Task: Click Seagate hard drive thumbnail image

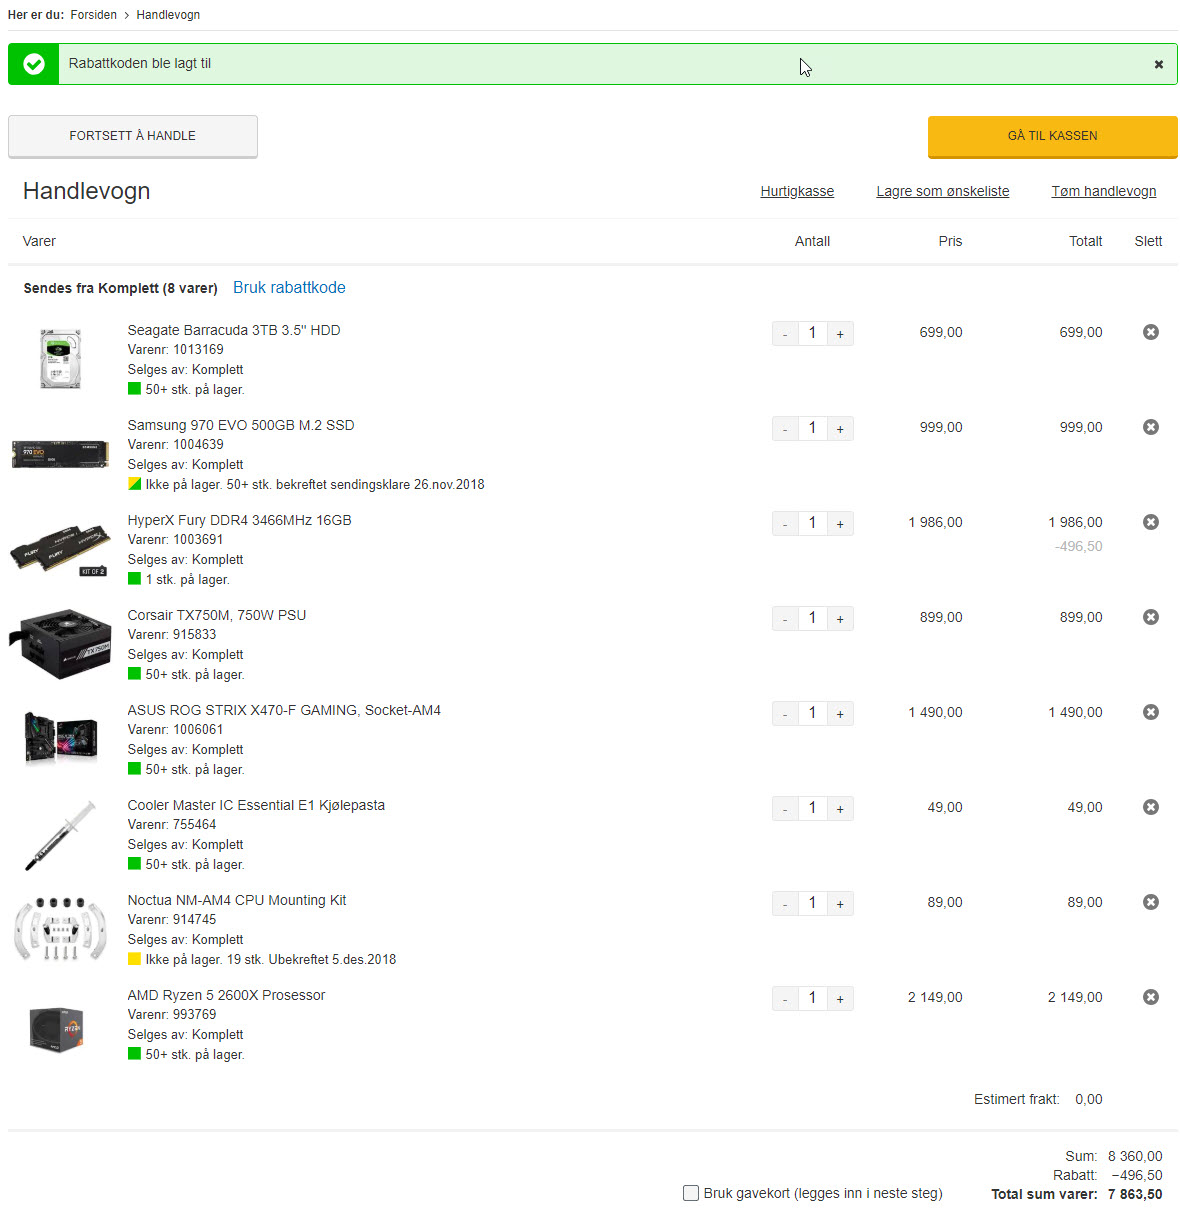Action: [60, 358]
